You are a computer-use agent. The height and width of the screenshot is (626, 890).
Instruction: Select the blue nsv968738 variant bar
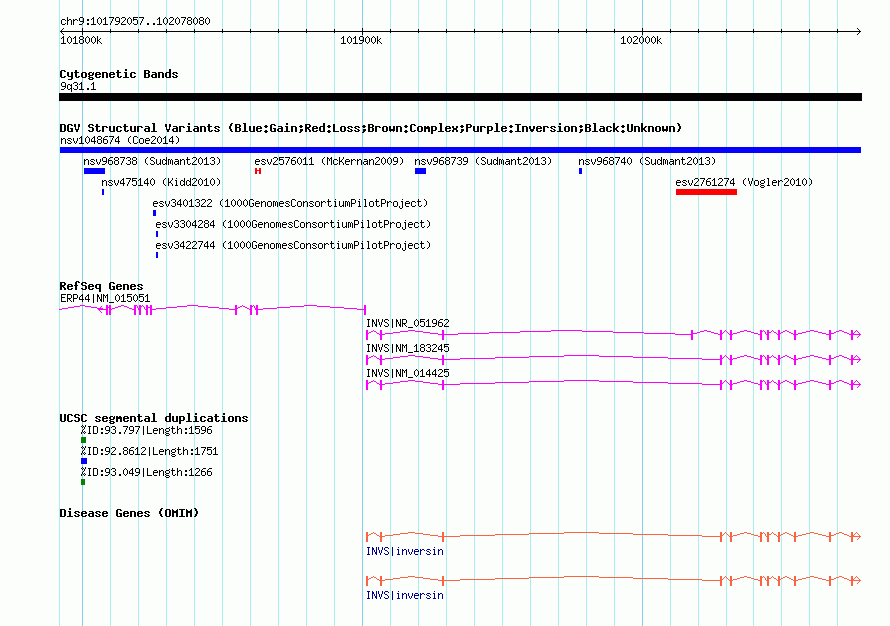click(x=94, y=171)
